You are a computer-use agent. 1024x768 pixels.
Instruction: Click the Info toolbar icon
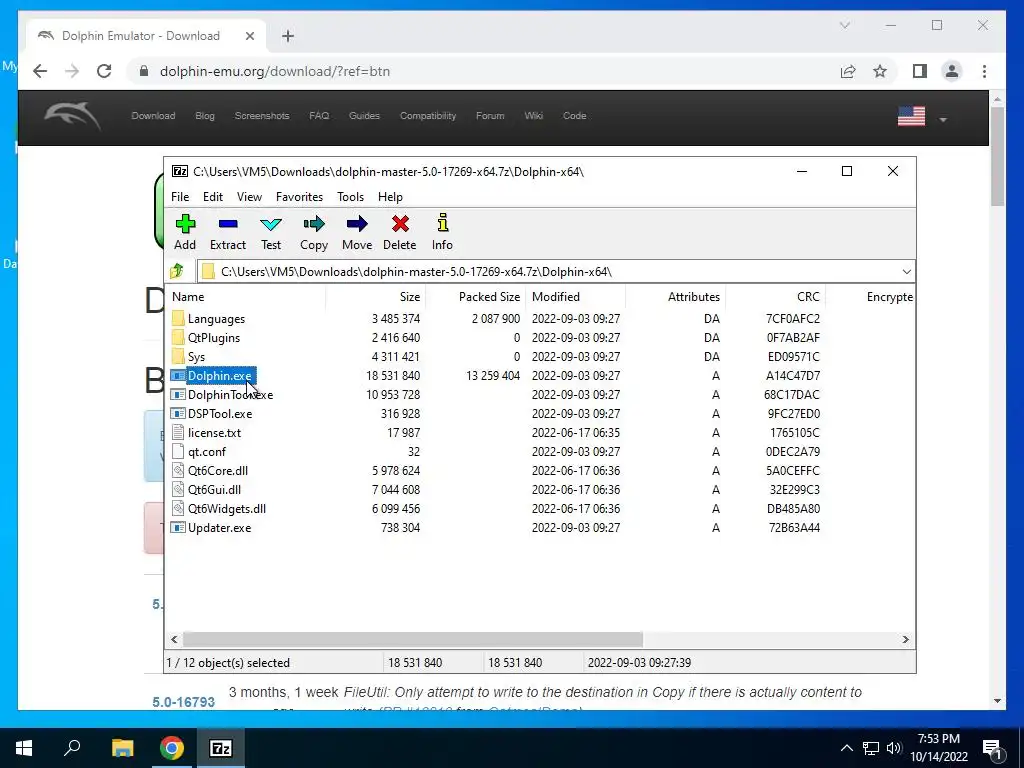click(x=442, y=223)
